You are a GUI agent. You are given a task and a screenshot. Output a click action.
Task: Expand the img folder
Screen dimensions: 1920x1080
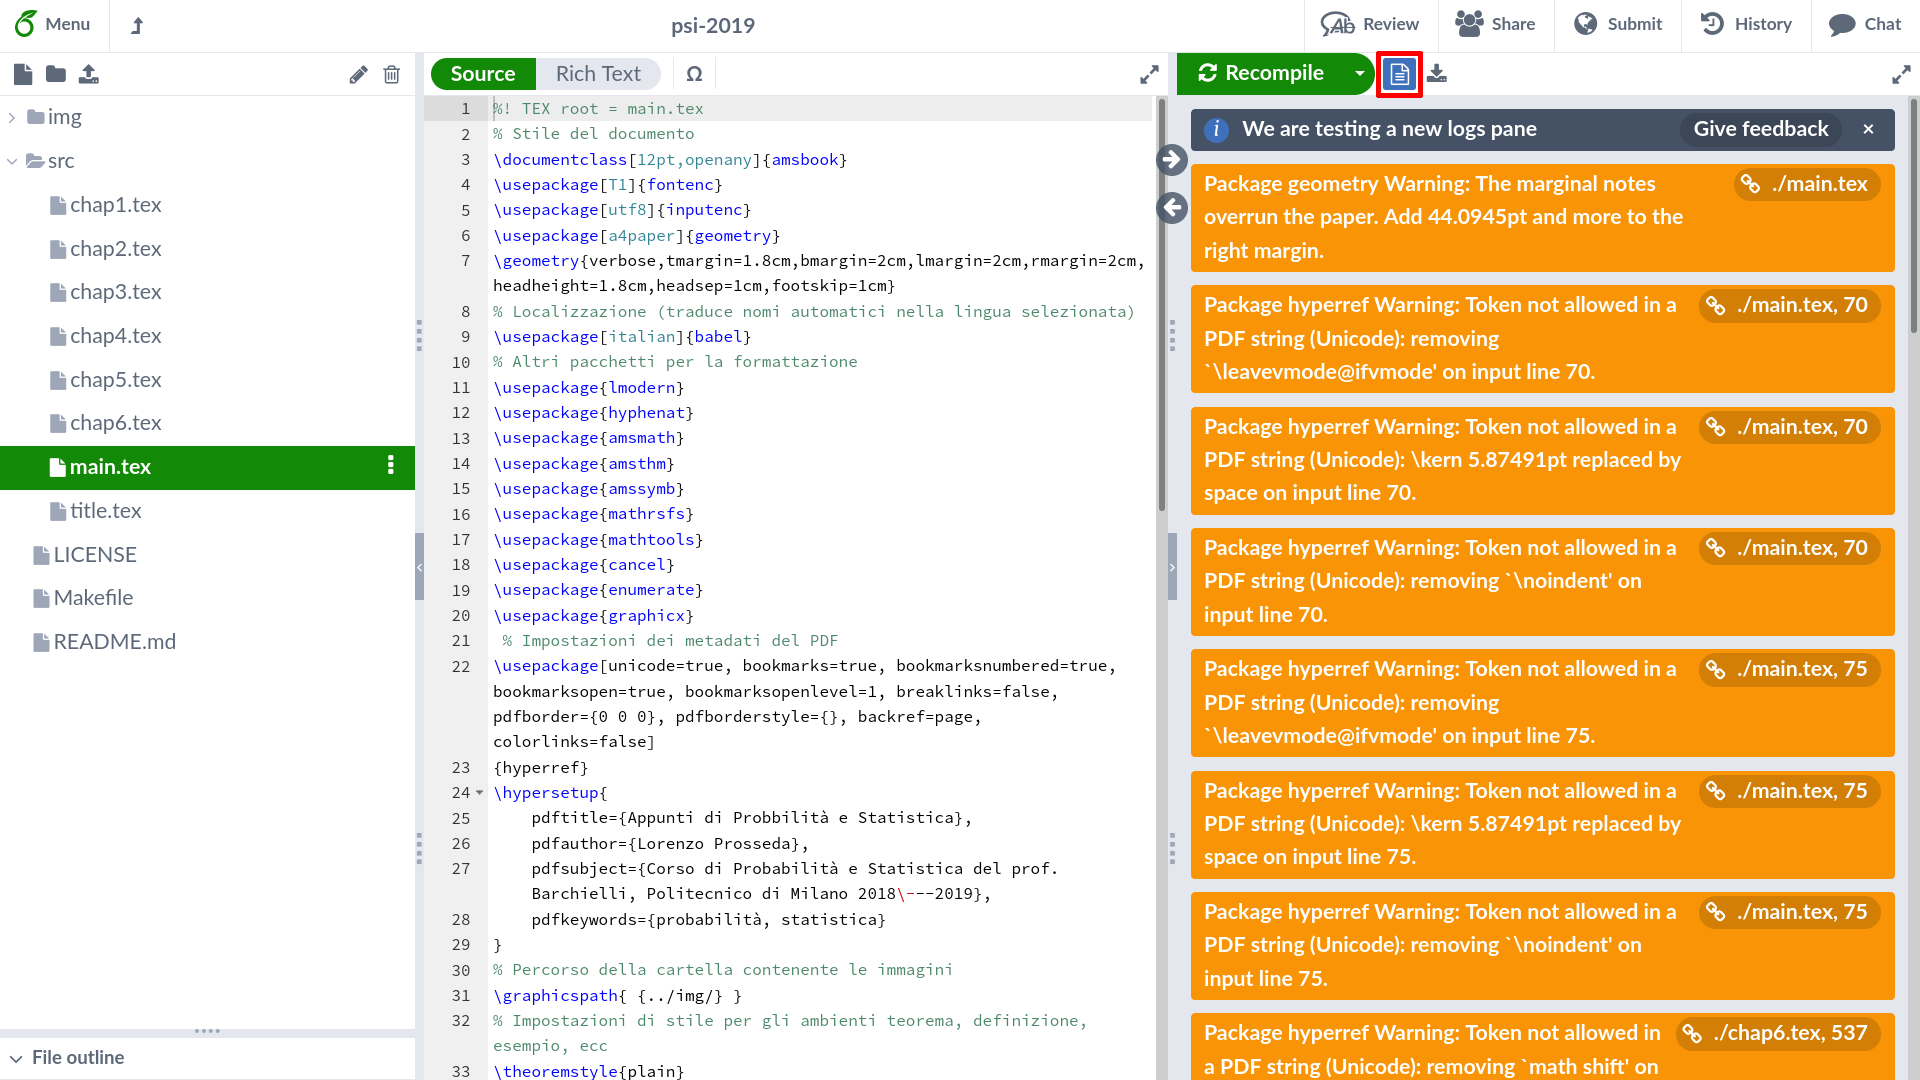click(11, 116)
